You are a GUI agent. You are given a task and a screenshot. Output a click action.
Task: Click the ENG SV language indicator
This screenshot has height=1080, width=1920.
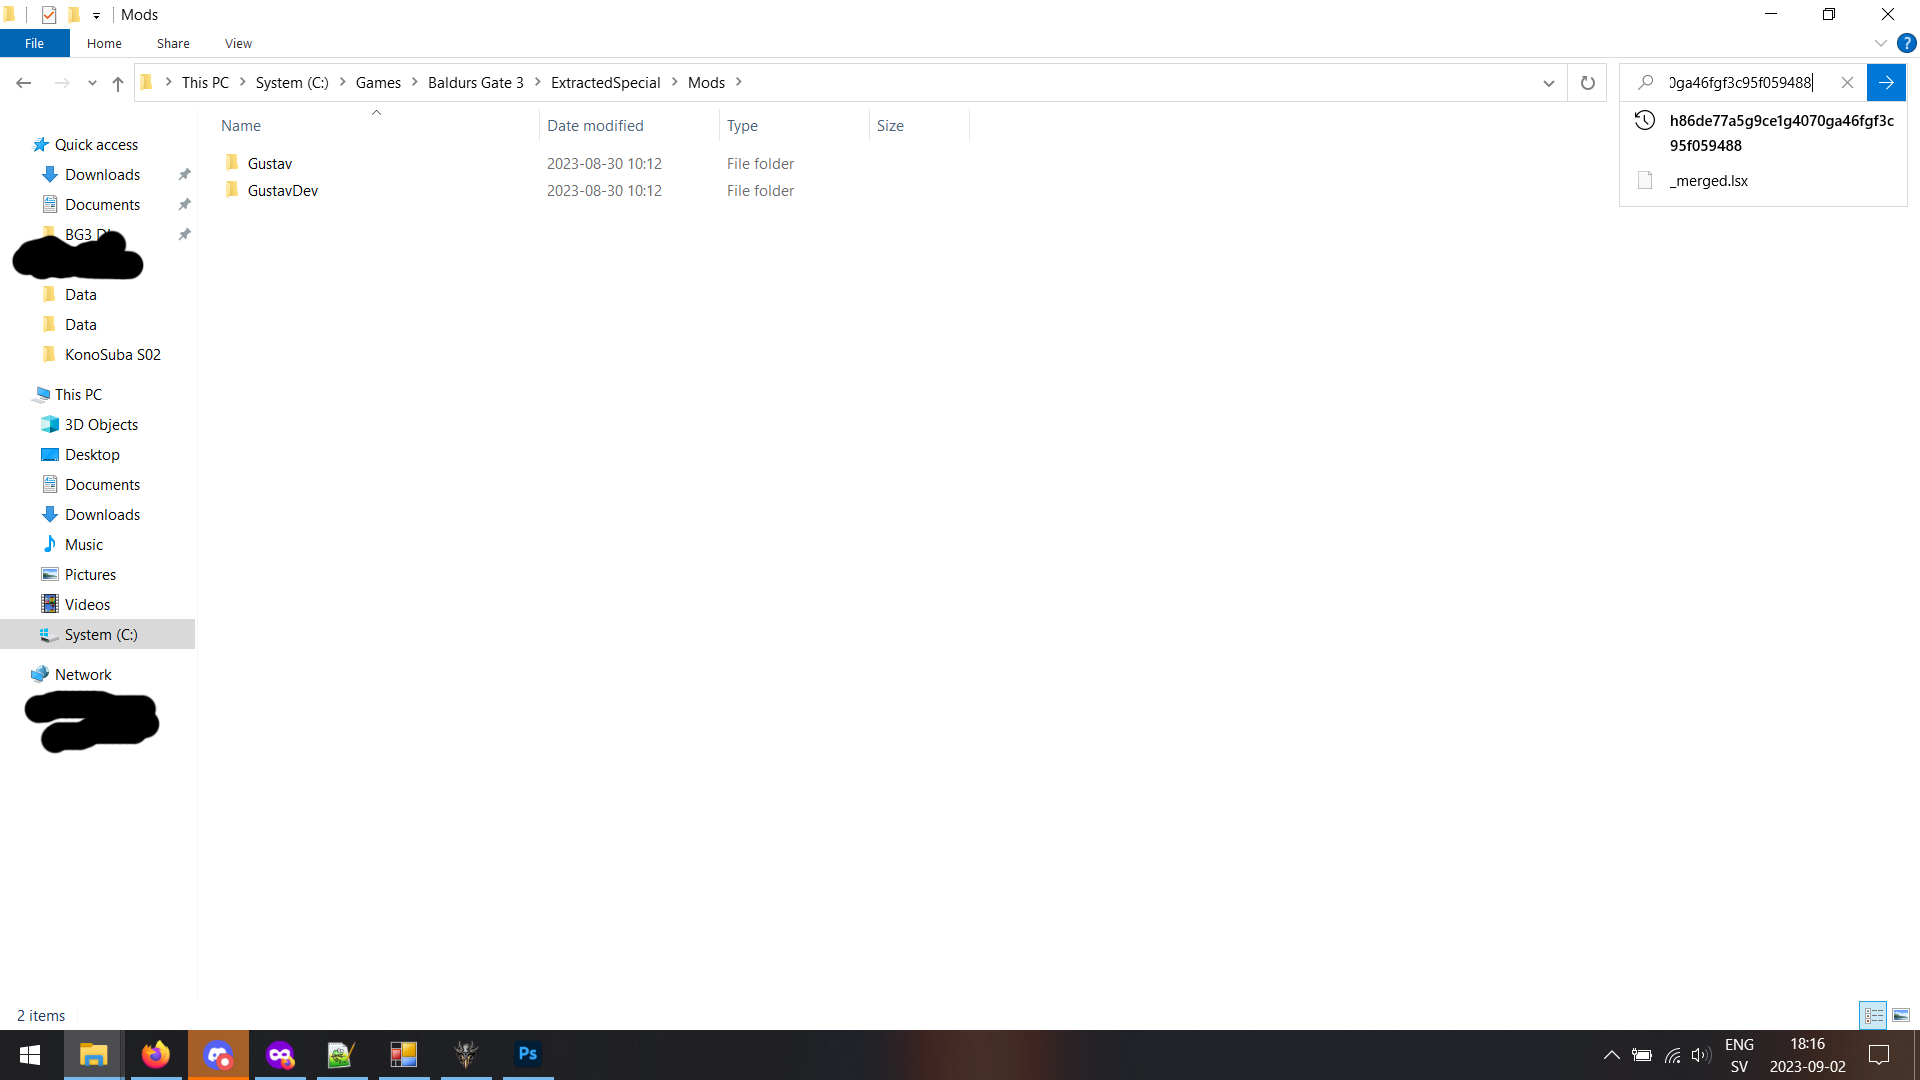(1740, 1055)
